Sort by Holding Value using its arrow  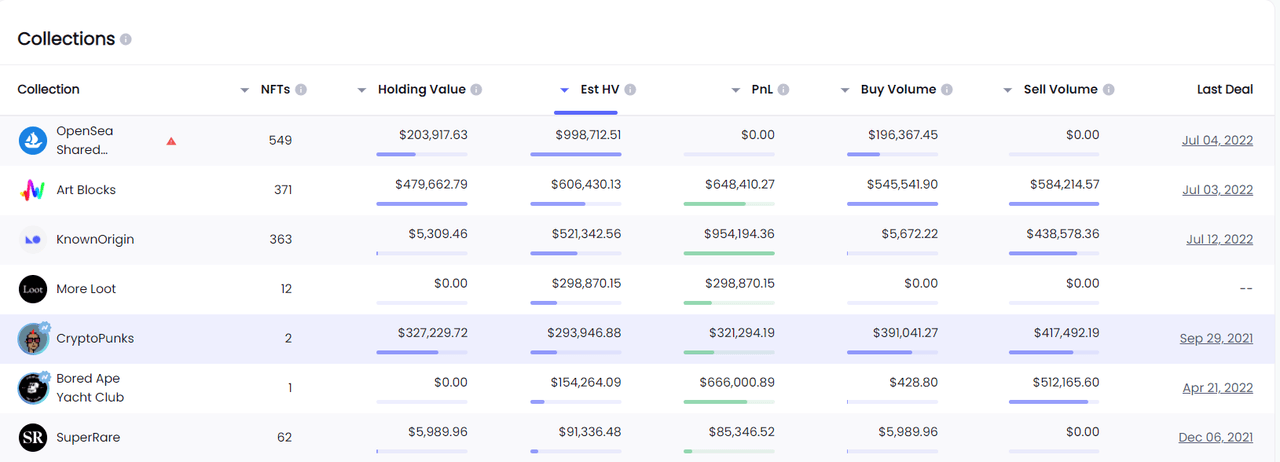point(362,90)
